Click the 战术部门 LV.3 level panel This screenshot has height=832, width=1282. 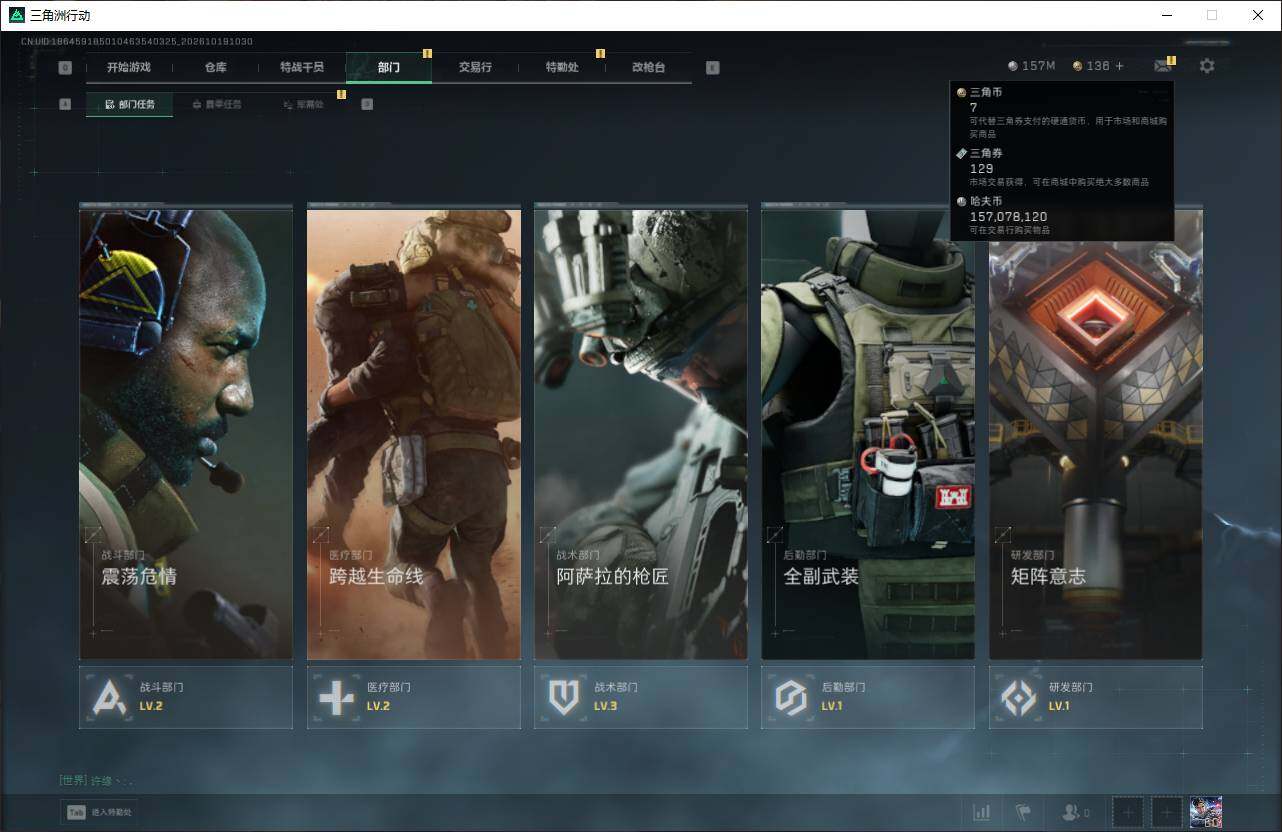[641, 697]
